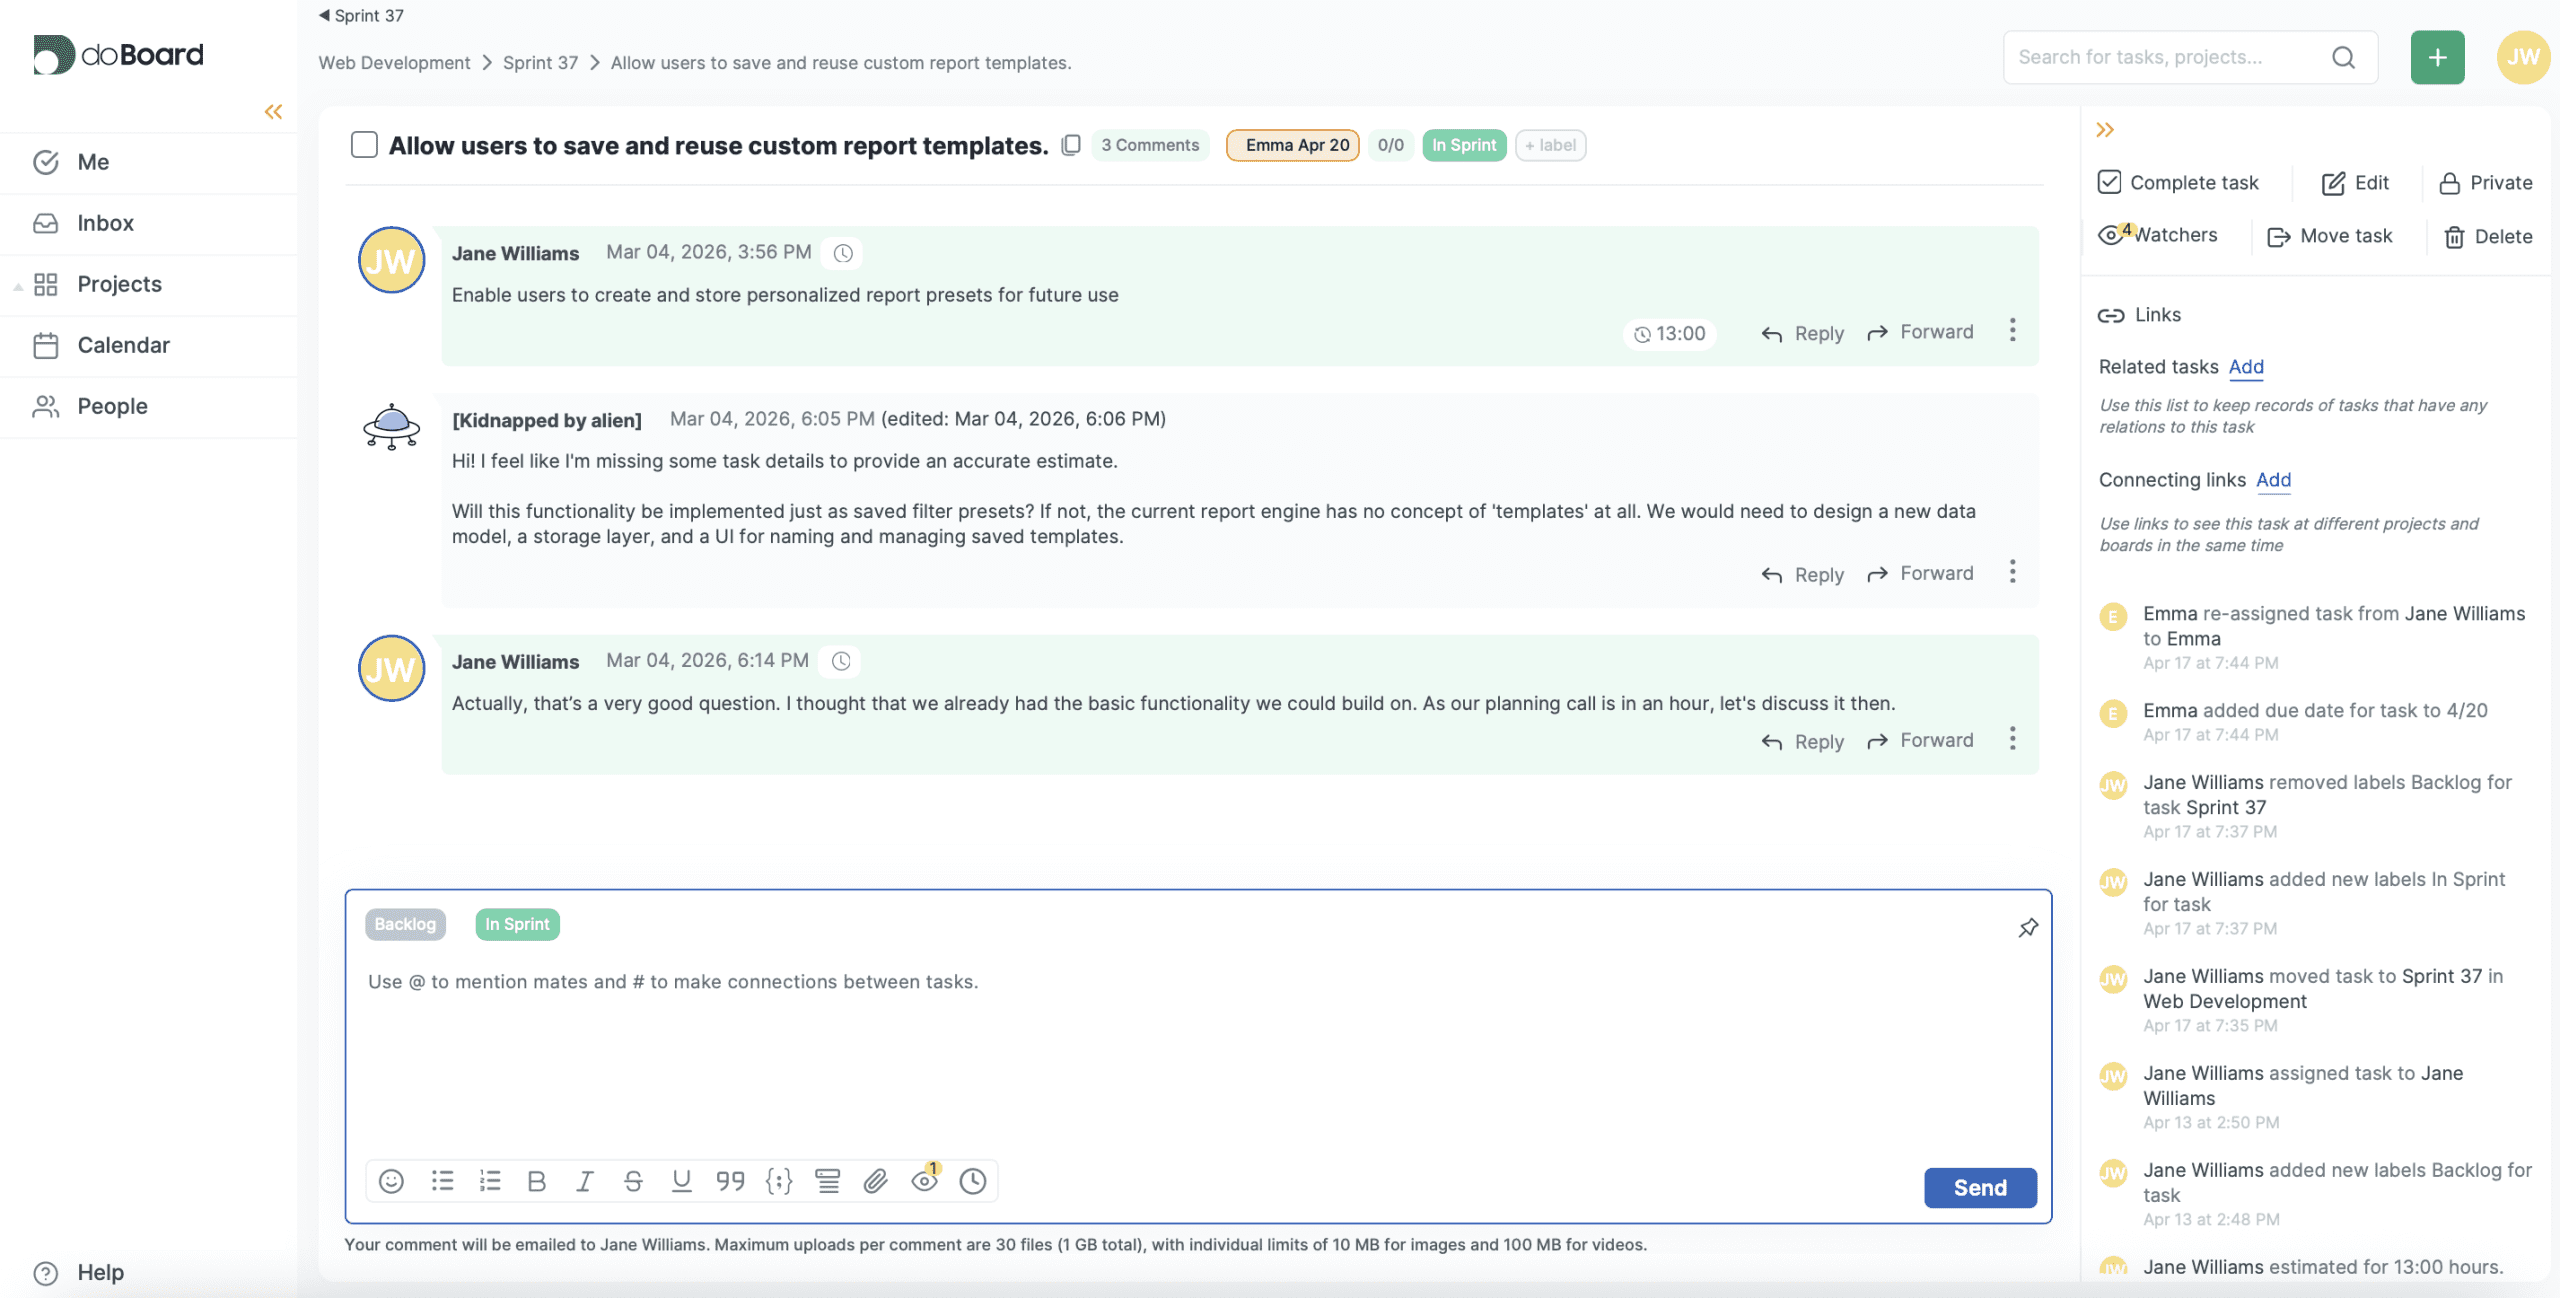Viewport: 2560px width, 1298px height.
Task: Click the 3 Comments badge
Action: pyautogui.click(x=1150, y=145)
